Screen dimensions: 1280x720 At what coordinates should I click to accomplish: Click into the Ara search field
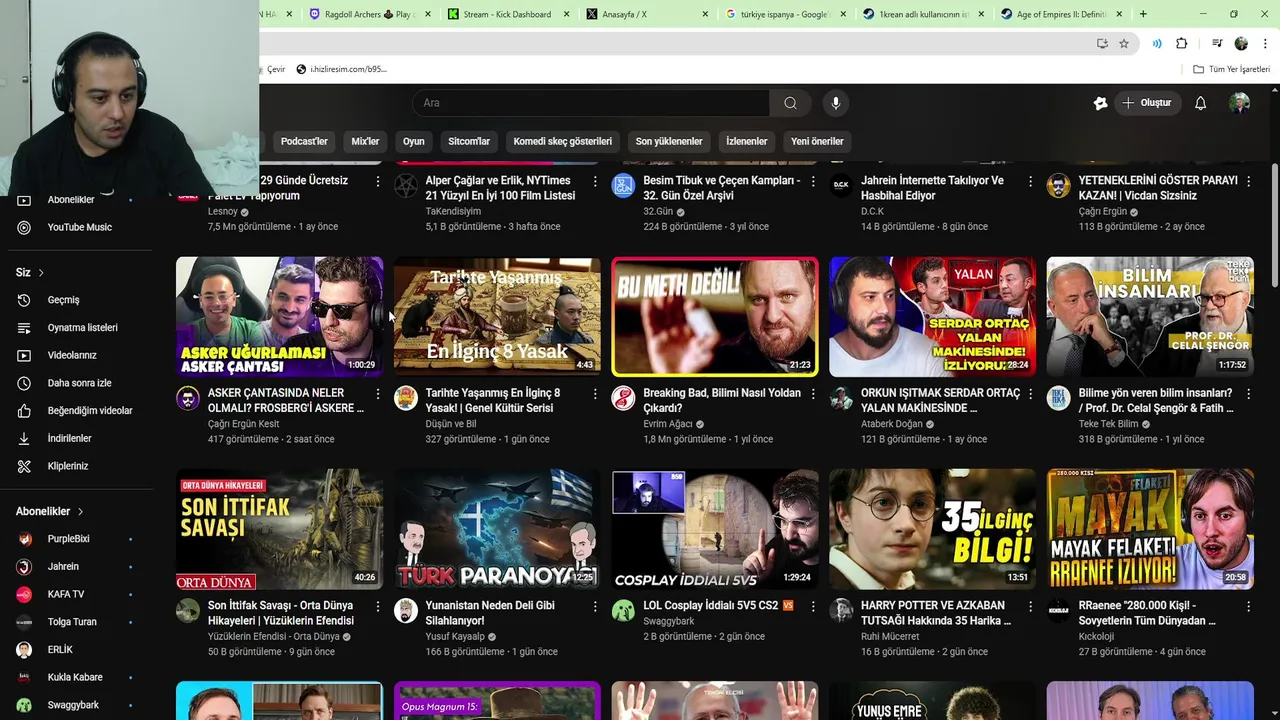click(590, 103)
